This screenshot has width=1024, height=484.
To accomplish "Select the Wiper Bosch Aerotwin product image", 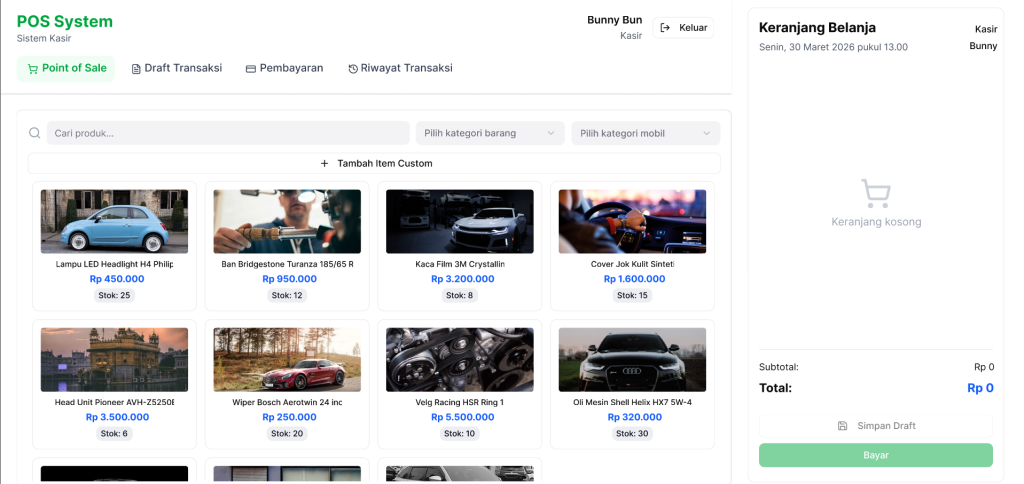I will pos(287,359).
